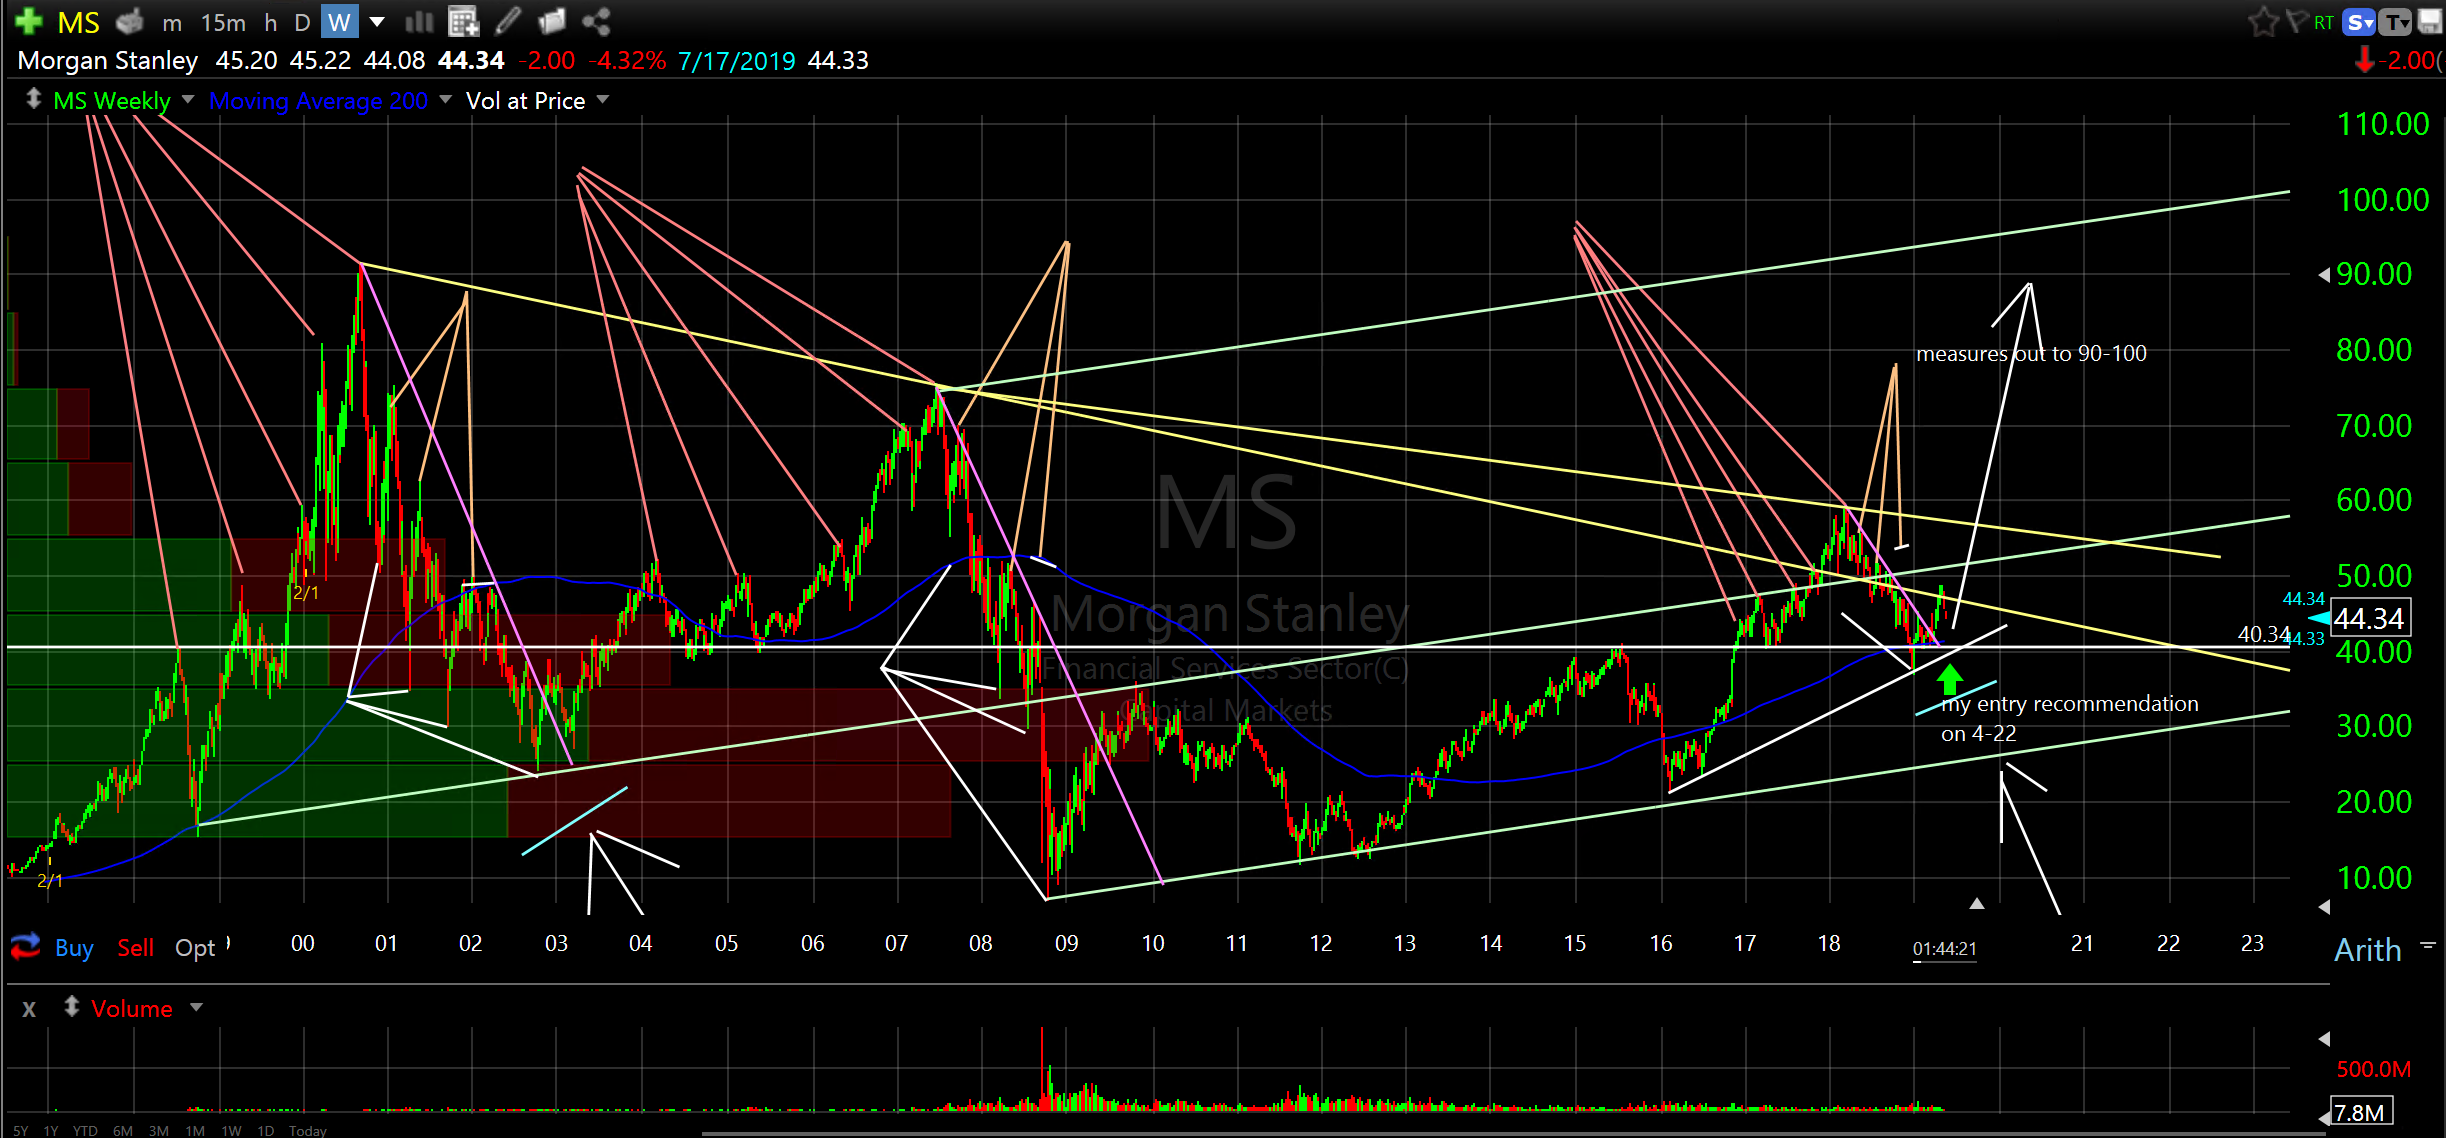2446x1138 pixels.
Task: Expand the Vol at Price dropdown
Action: [x=603, y=100]
